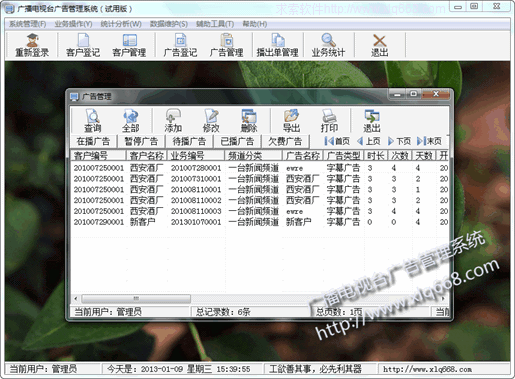Click the 添加 icon to add an ad

coord(173,121)
